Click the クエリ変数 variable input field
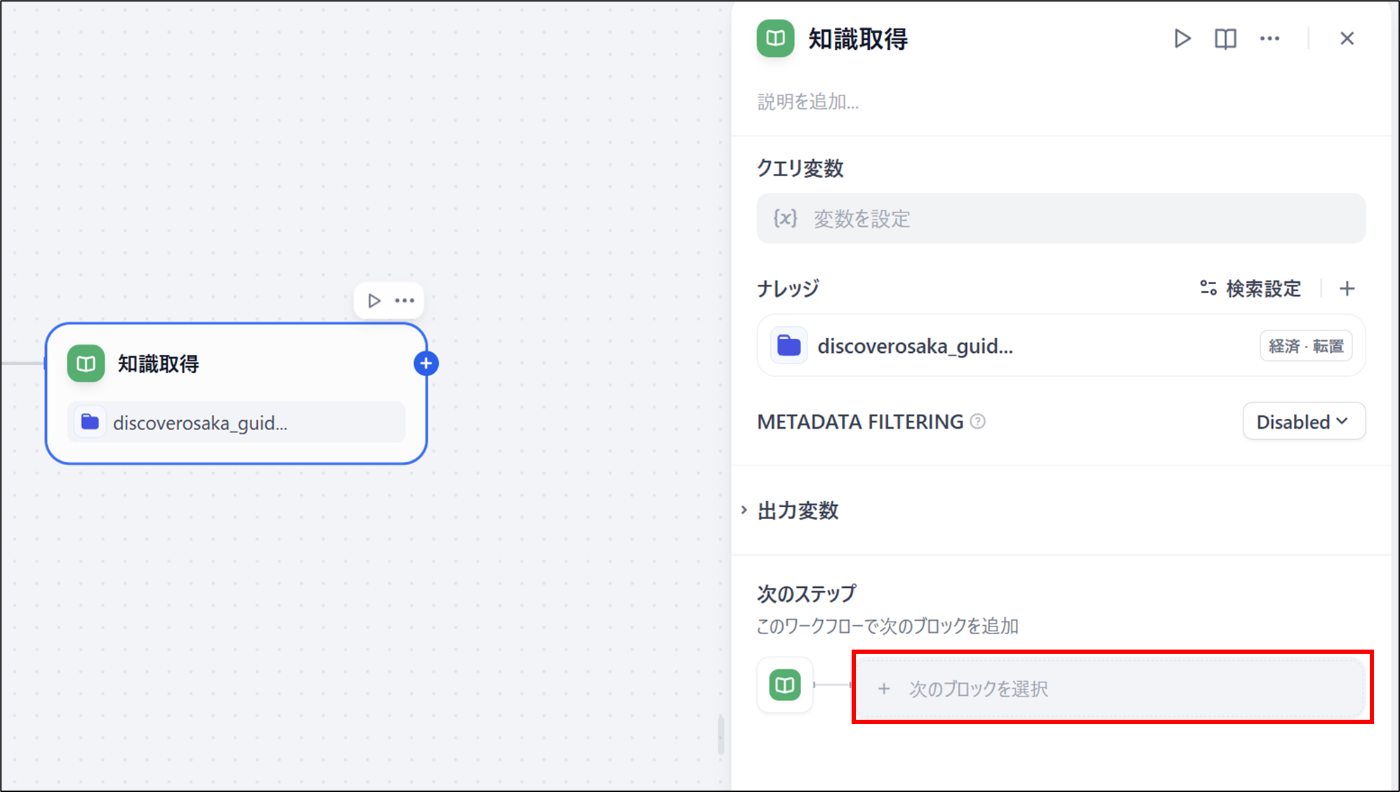Viewport: 1400px width, 792px height. coord(1060,219)
